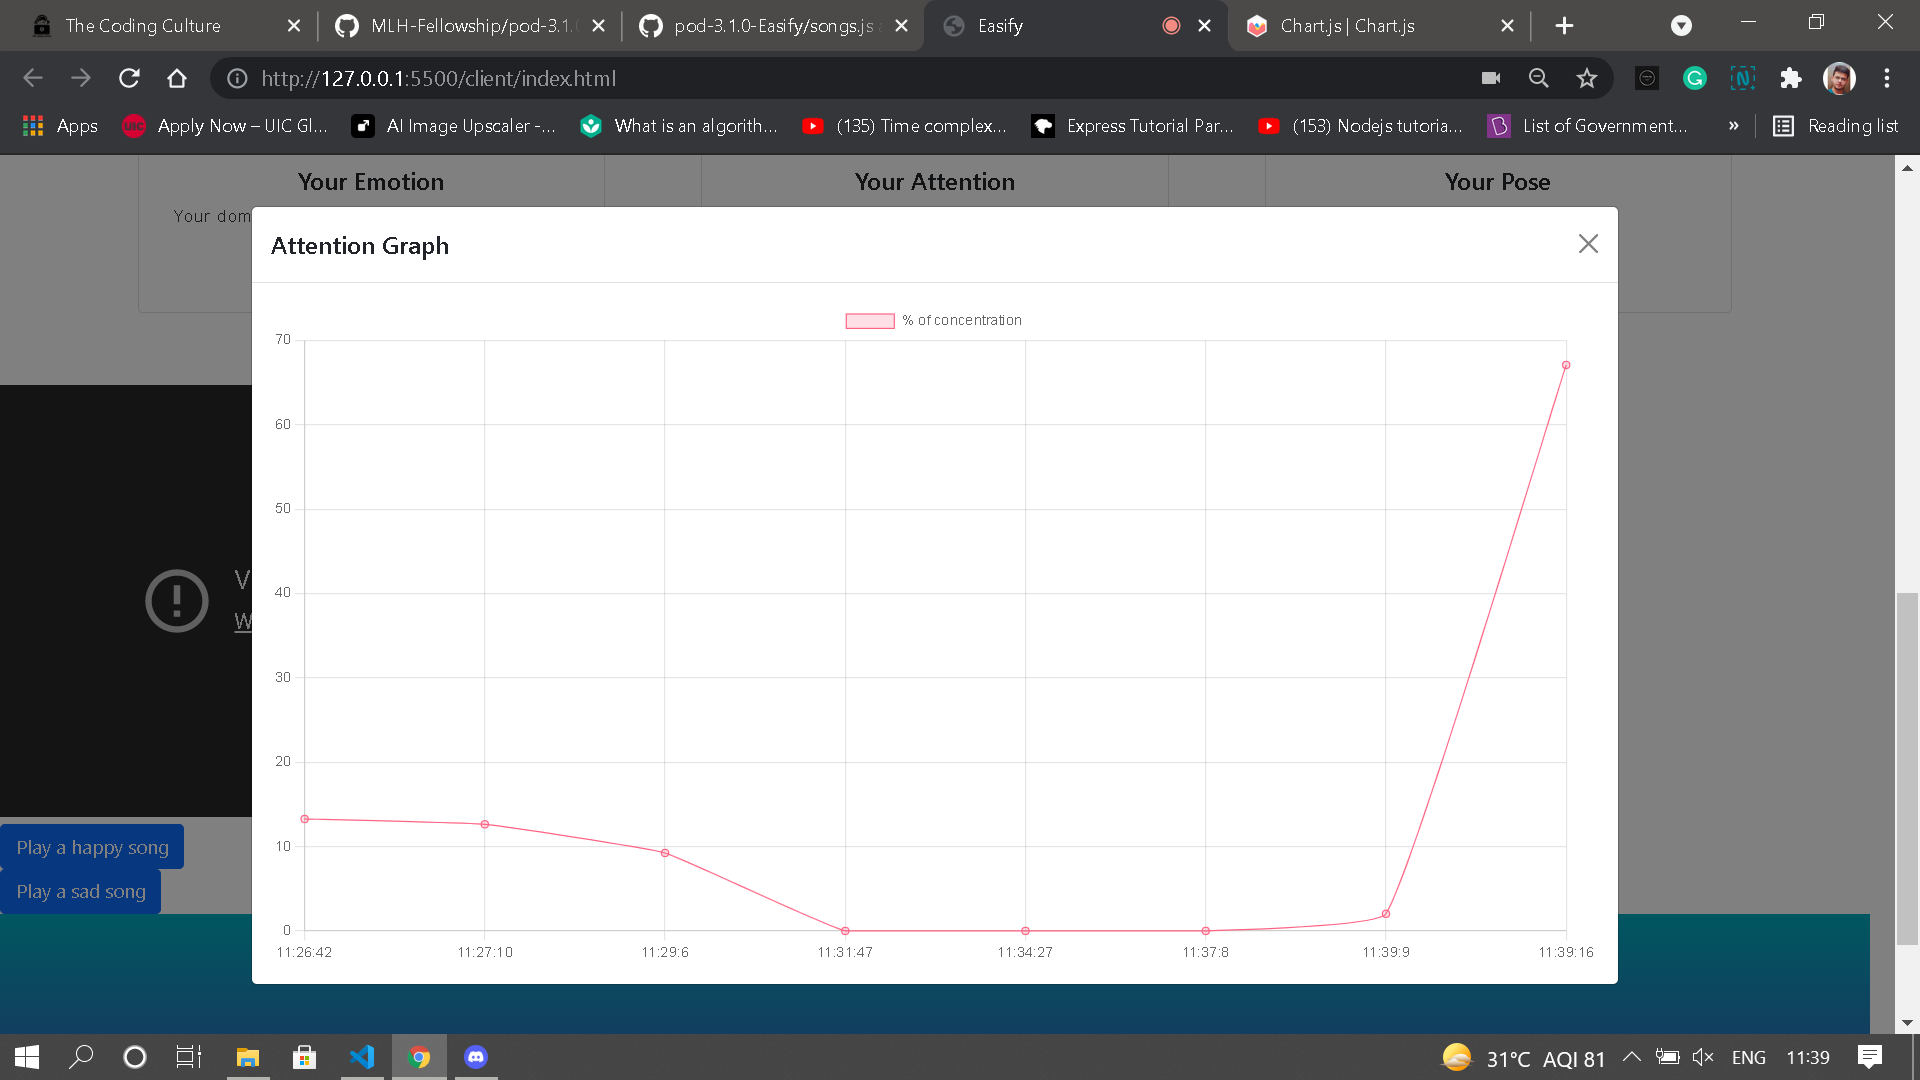Screen dimensions: 1920x1080
Task: Open the Extensions puzzle icon
Action: pyautogui.click(x=1790, y=78)
